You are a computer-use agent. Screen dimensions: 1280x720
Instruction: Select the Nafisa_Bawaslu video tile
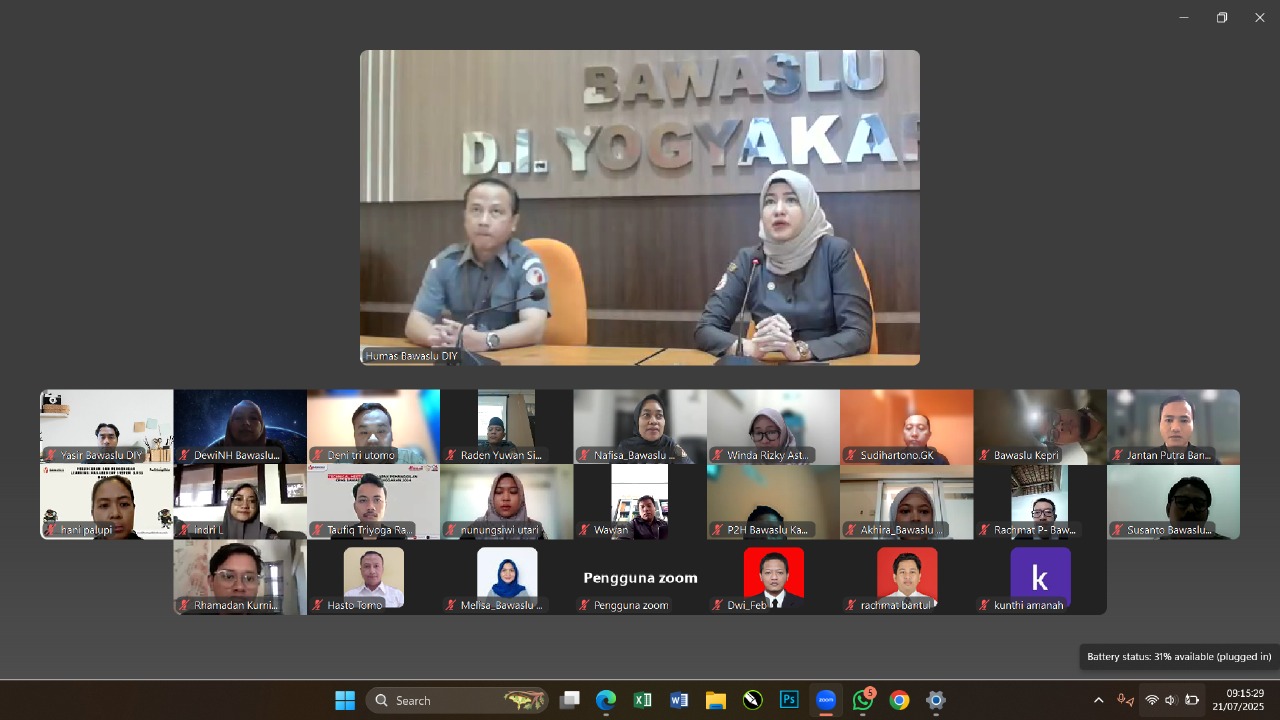(x=640, y=427)
